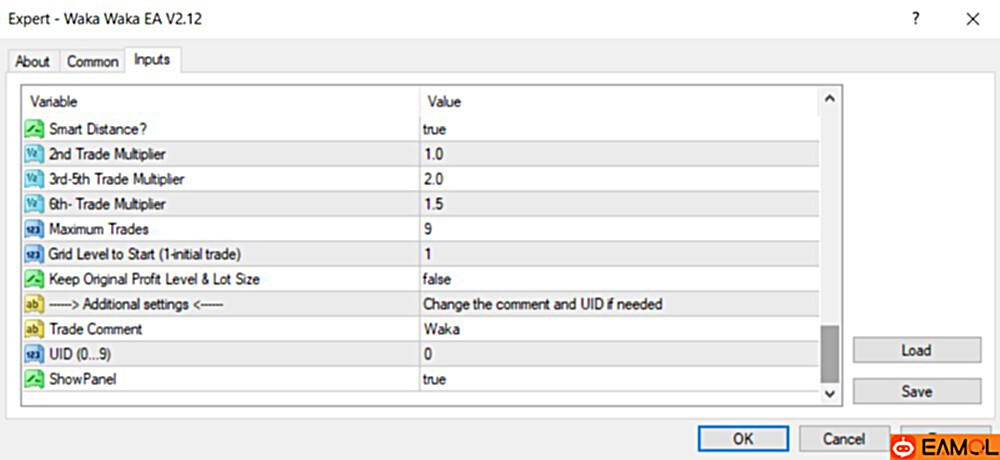Click Keep Original Profit Level & Lot Size name
The image size is (1000, 460).
point(154,279)
